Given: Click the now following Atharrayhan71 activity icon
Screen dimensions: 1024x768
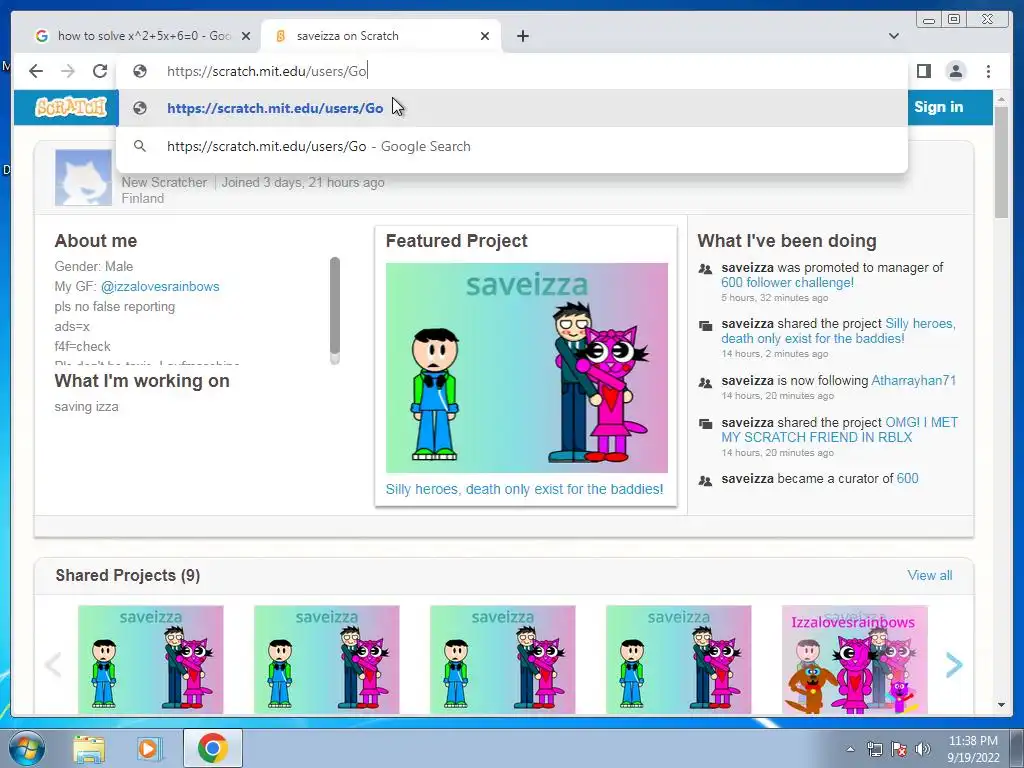Looking at the screenshot, I should 705,382.
